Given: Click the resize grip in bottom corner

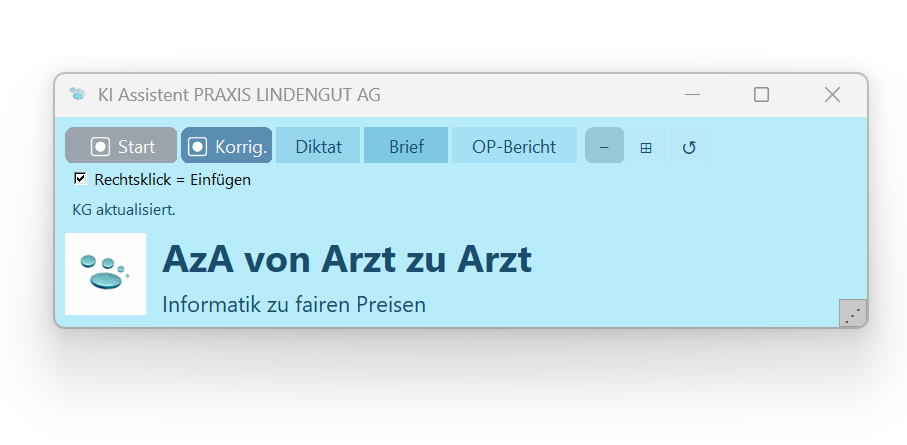Looking at the screenshot, I should (x=852, y=313).
